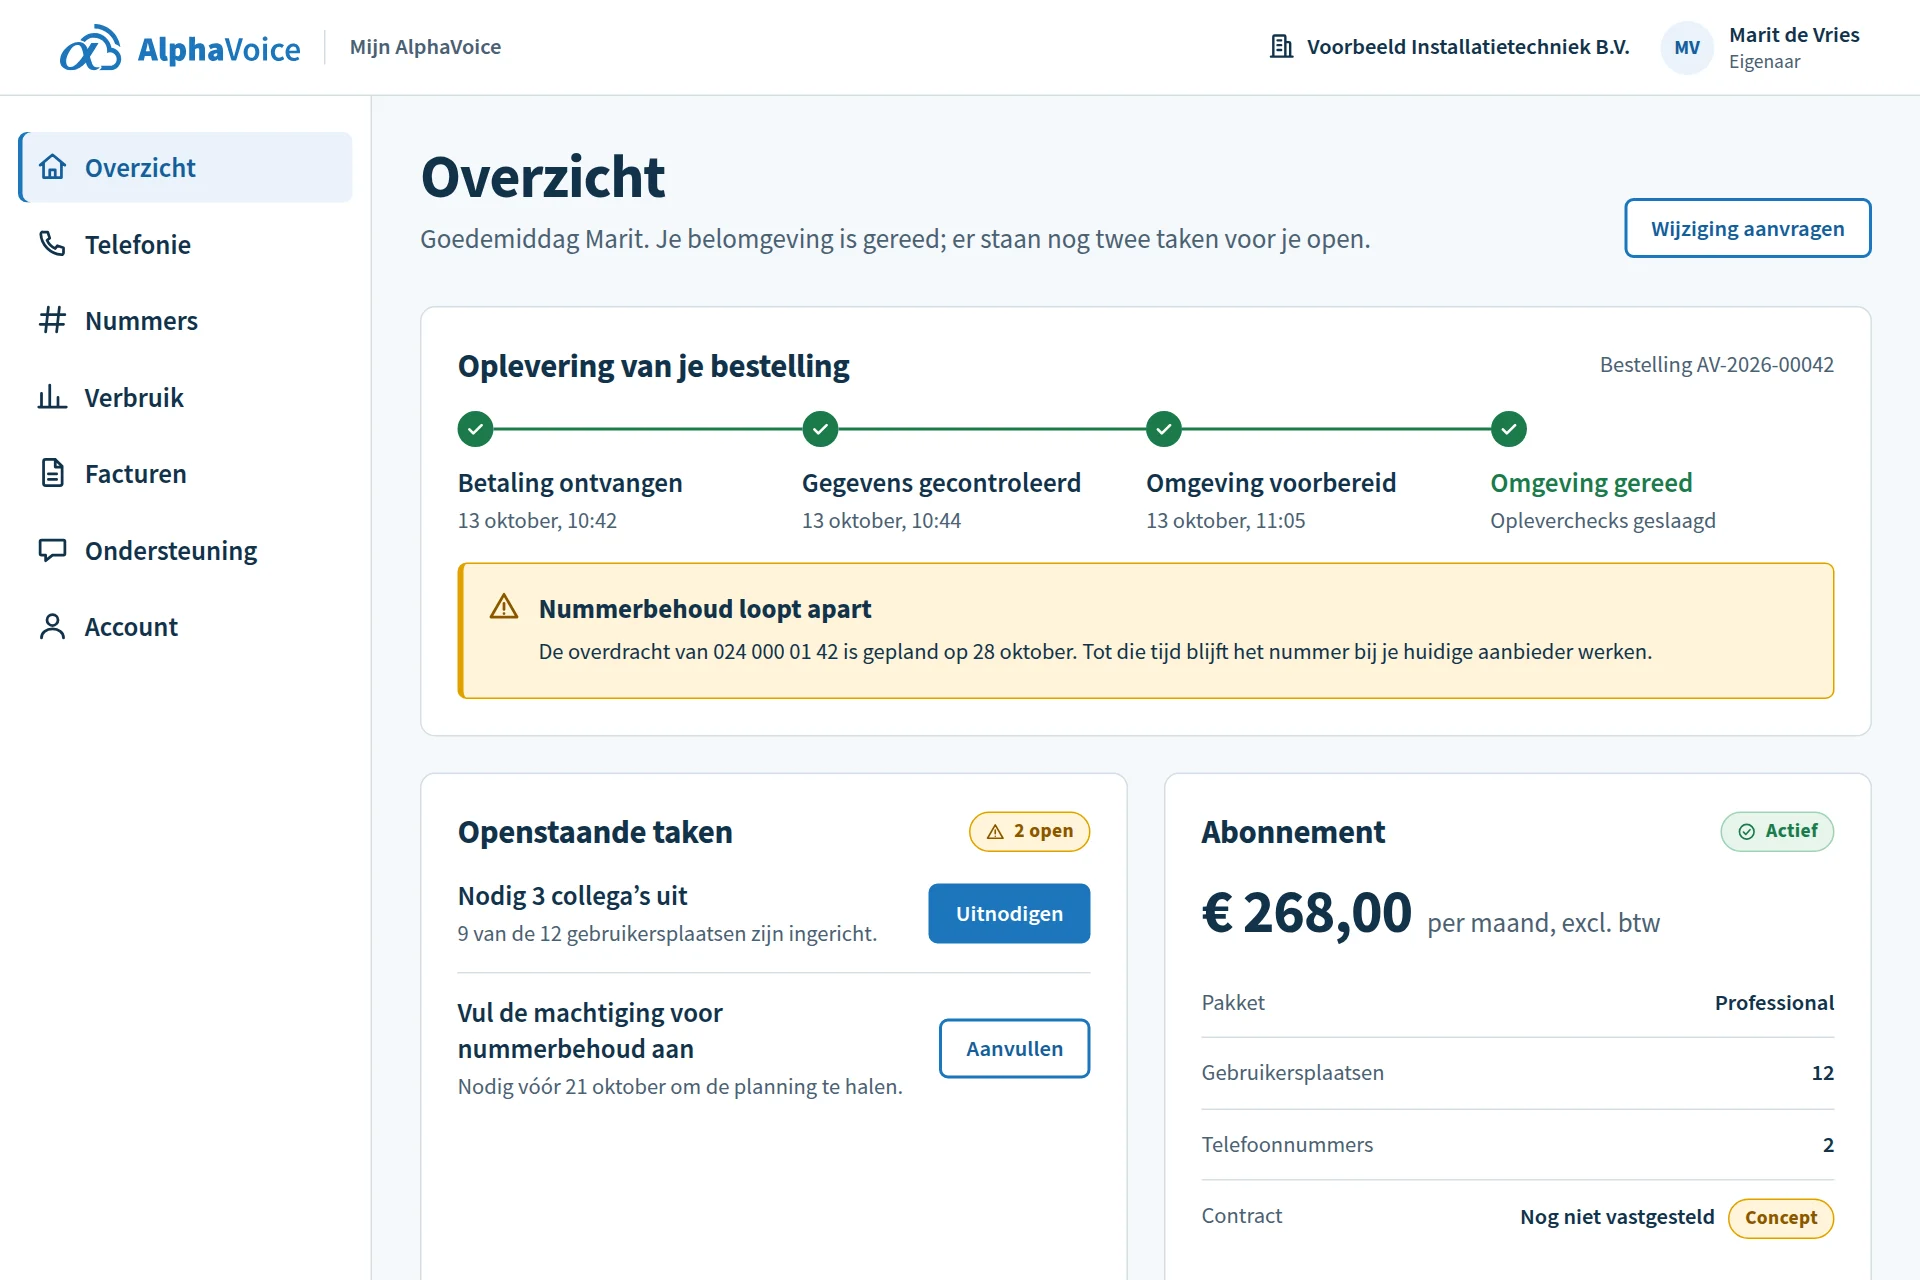Image resolution: width=1920 pixels, height=1280 pixels.
Task: Click the building icon next to company name
Action: 1281,46
